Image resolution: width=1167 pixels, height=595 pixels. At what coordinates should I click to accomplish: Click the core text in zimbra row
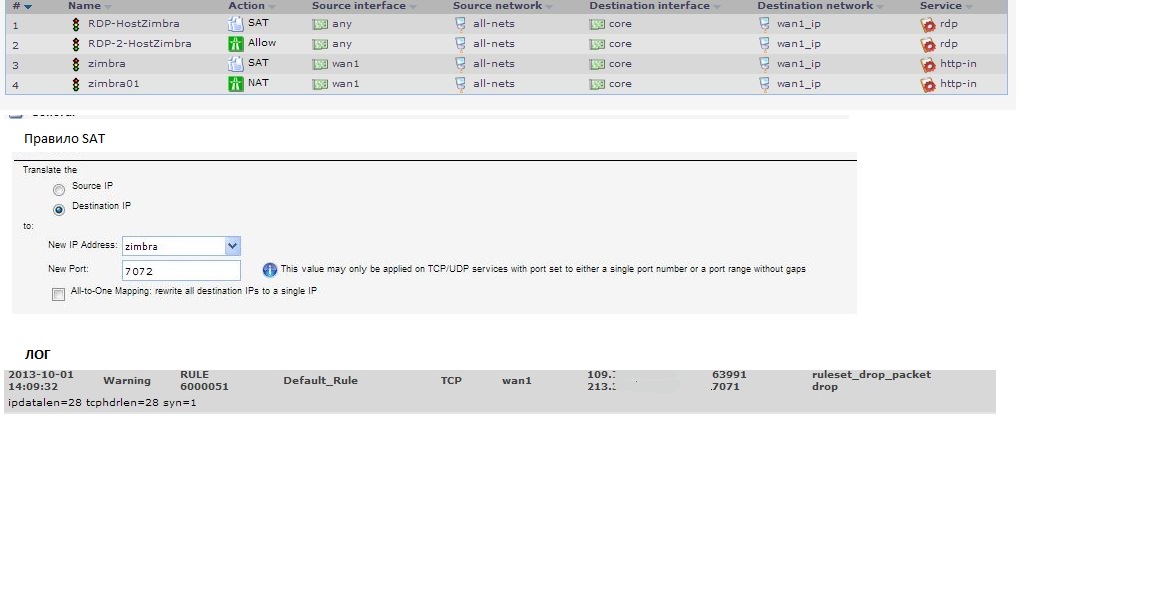point(620,64)
